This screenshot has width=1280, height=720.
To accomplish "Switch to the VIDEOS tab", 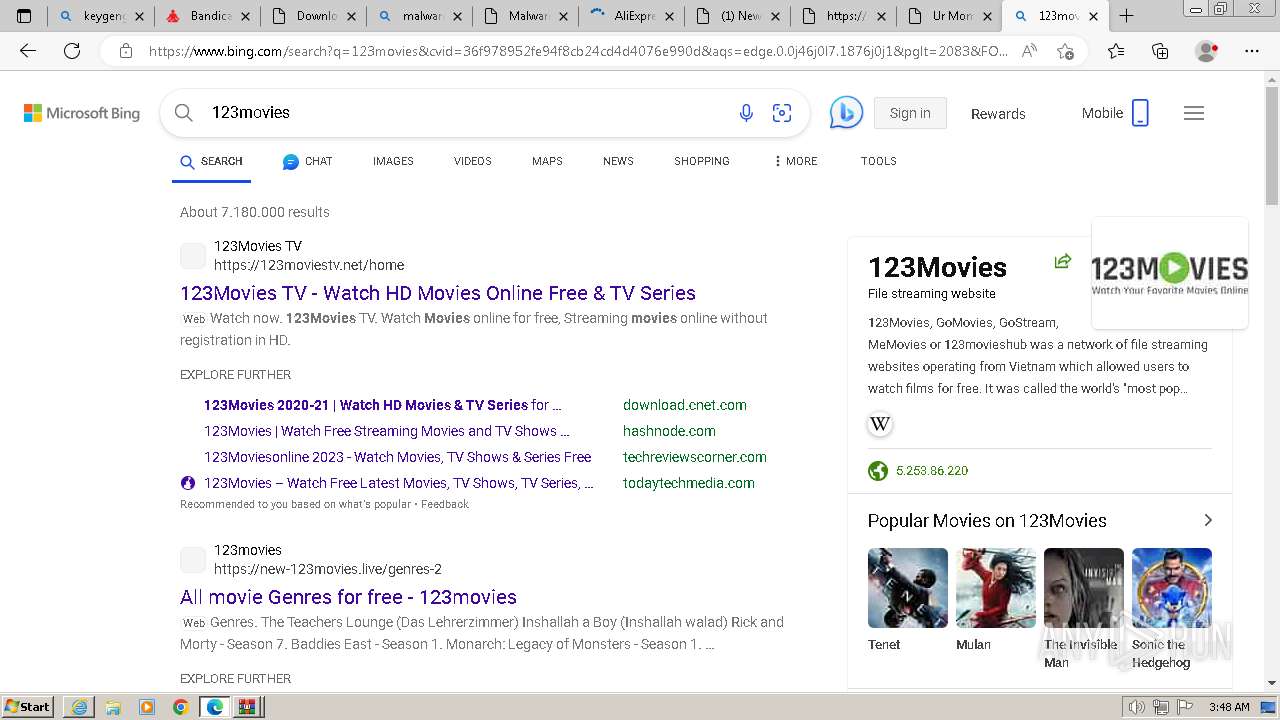I will pos(473,161).
